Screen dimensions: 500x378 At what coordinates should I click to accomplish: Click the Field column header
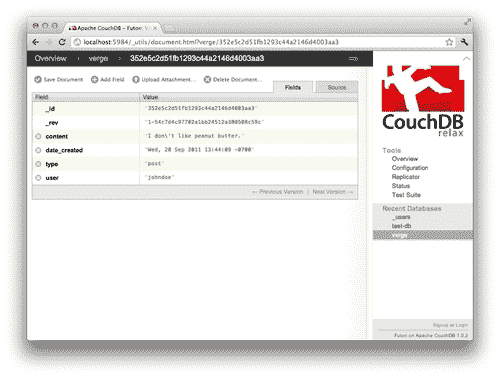pyautogui.click(x=86, y=97)
